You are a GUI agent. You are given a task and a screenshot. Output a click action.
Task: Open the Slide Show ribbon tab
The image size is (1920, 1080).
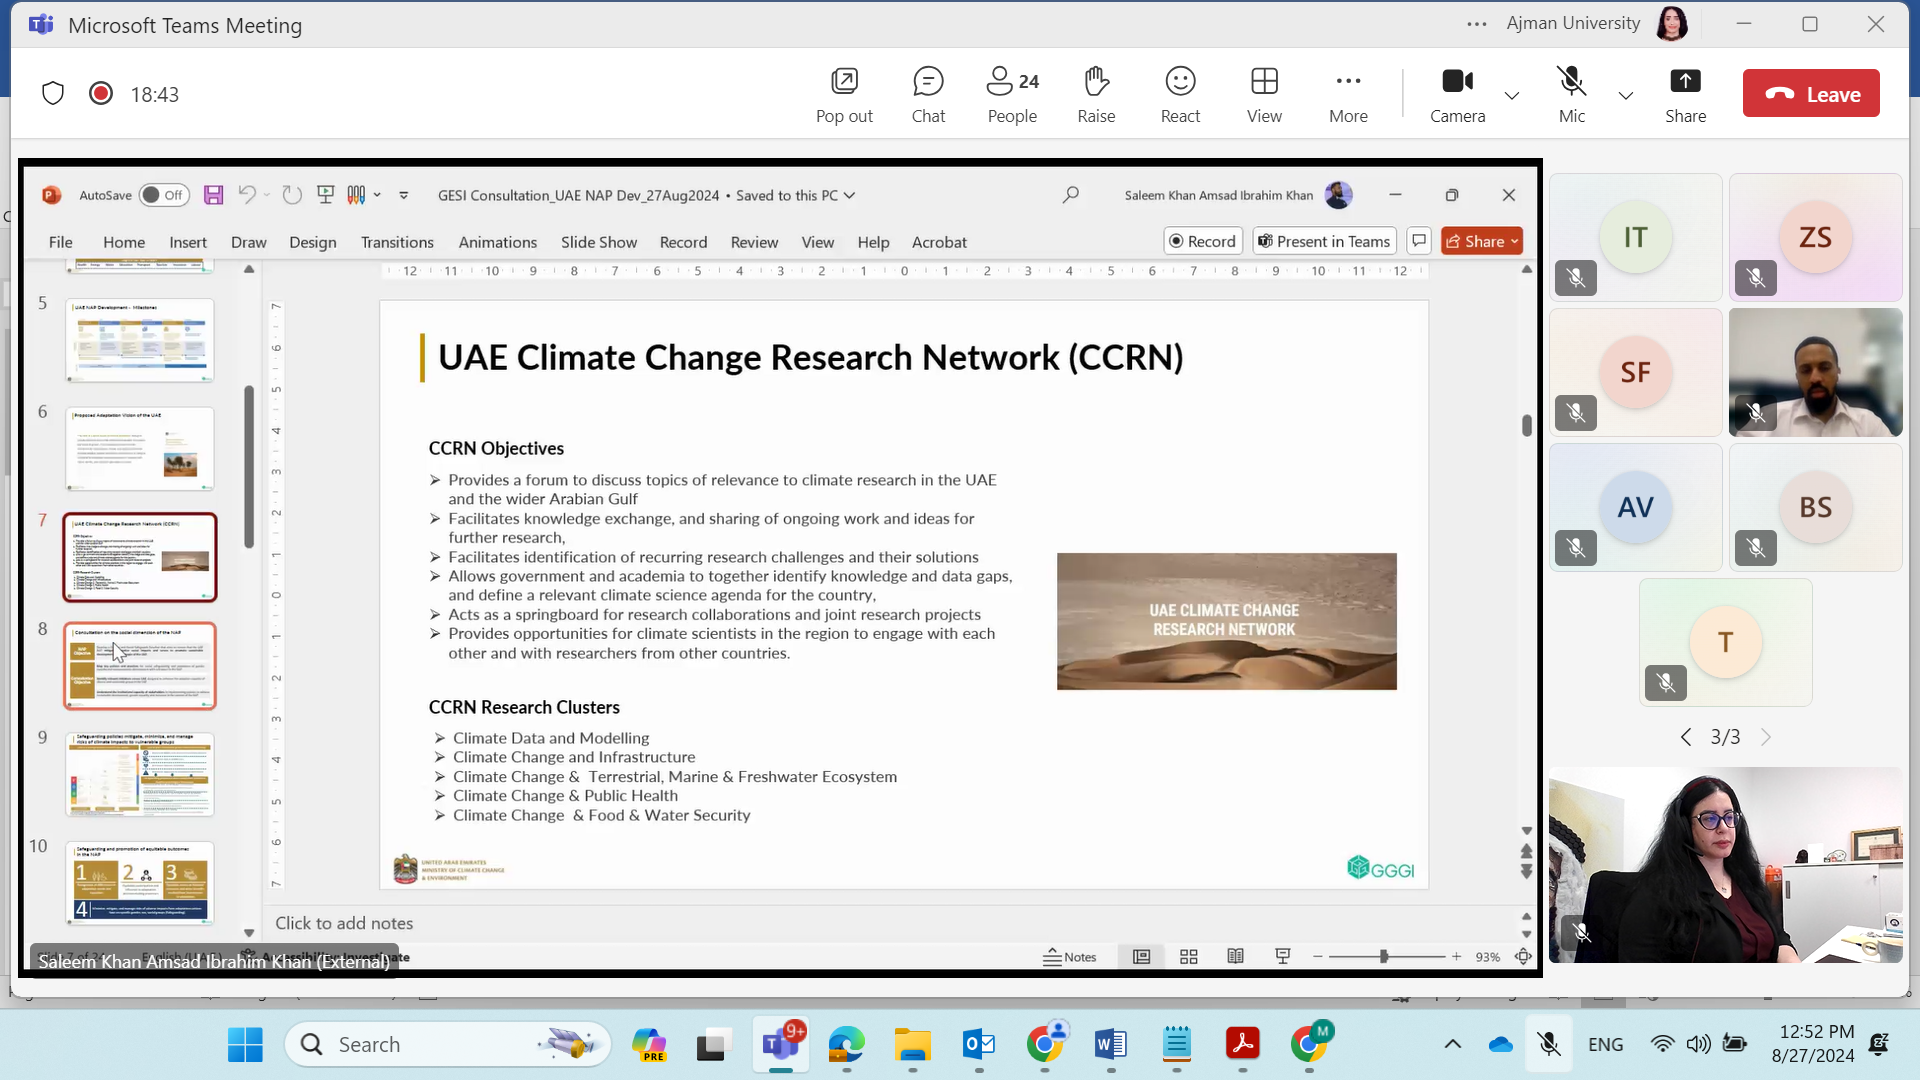click(x=598, y=242)
